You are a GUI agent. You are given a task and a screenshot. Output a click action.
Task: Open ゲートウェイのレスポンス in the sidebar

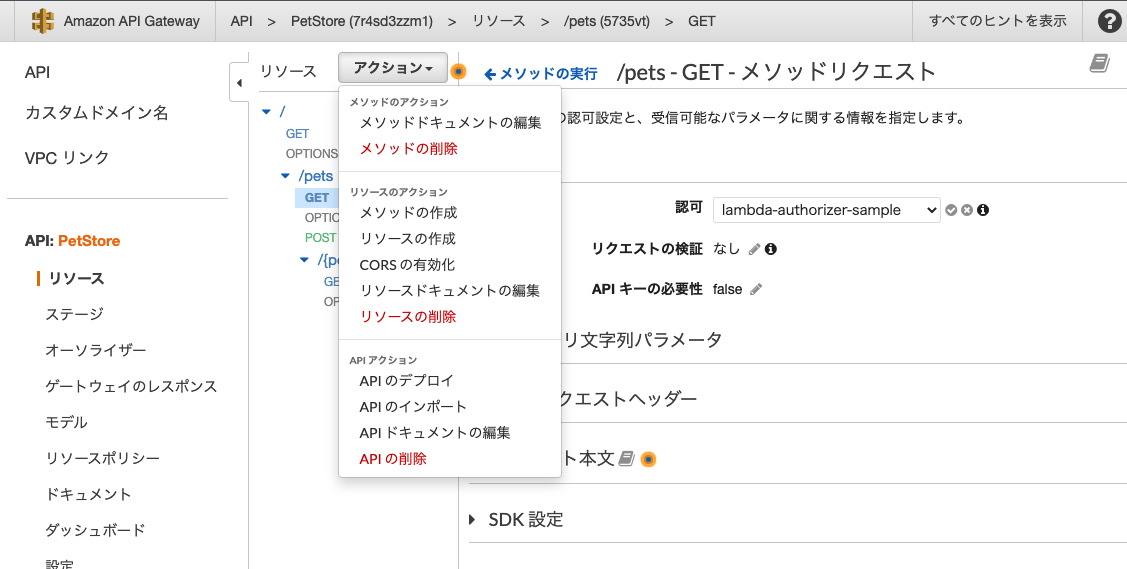pos(131,386)
